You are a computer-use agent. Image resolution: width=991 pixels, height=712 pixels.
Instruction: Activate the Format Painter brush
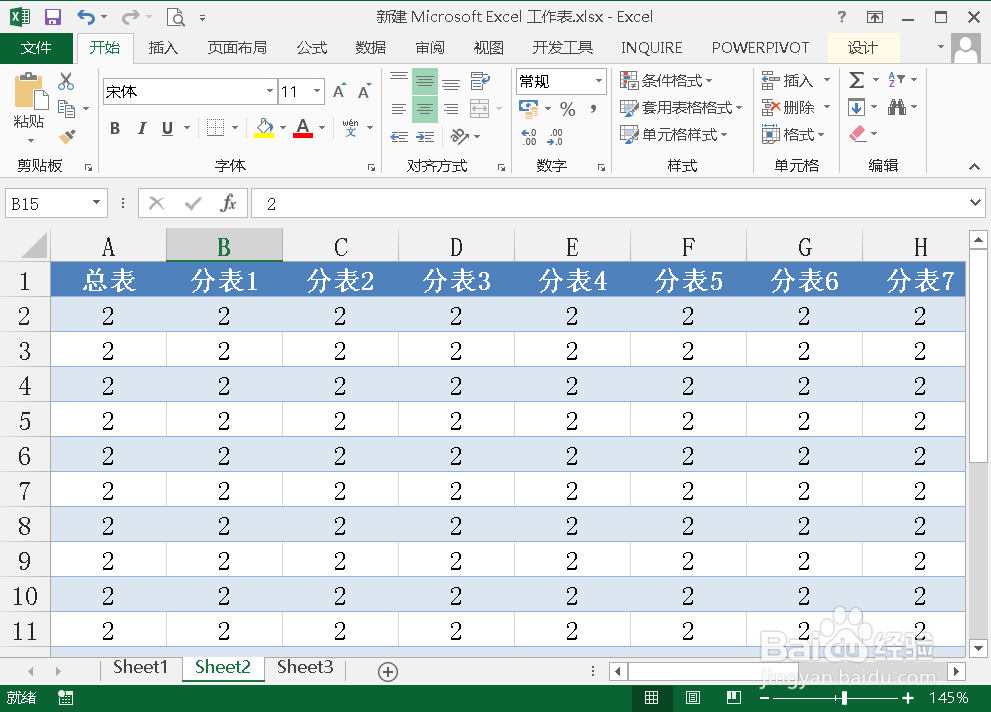click(x=66, y=136)
